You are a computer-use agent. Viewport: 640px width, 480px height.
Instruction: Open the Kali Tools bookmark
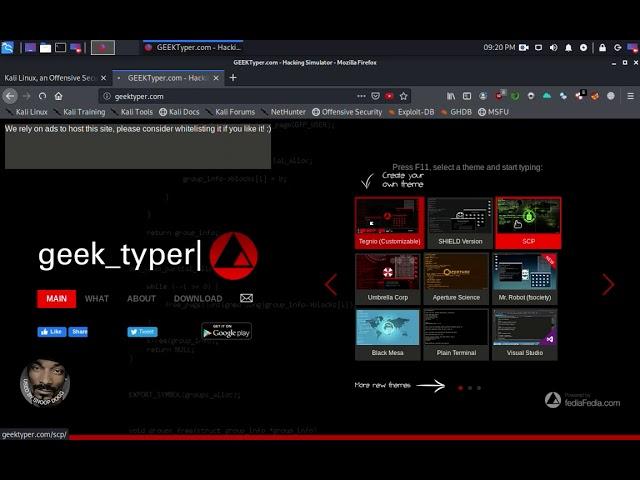[131, 112]
